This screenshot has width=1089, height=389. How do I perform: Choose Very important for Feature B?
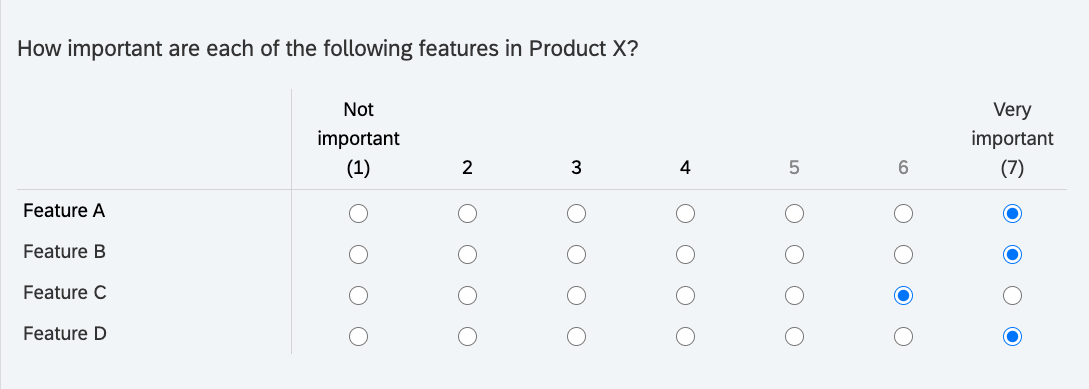[x=1013, y=255]
